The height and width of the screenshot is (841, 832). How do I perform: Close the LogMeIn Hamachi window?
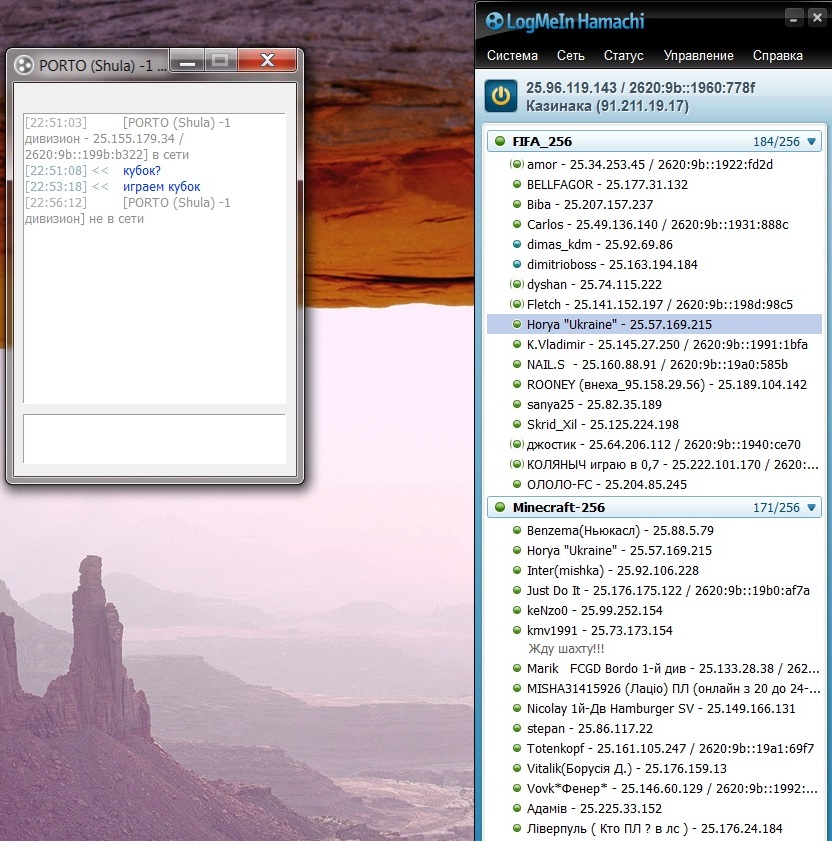coord(817,18)
